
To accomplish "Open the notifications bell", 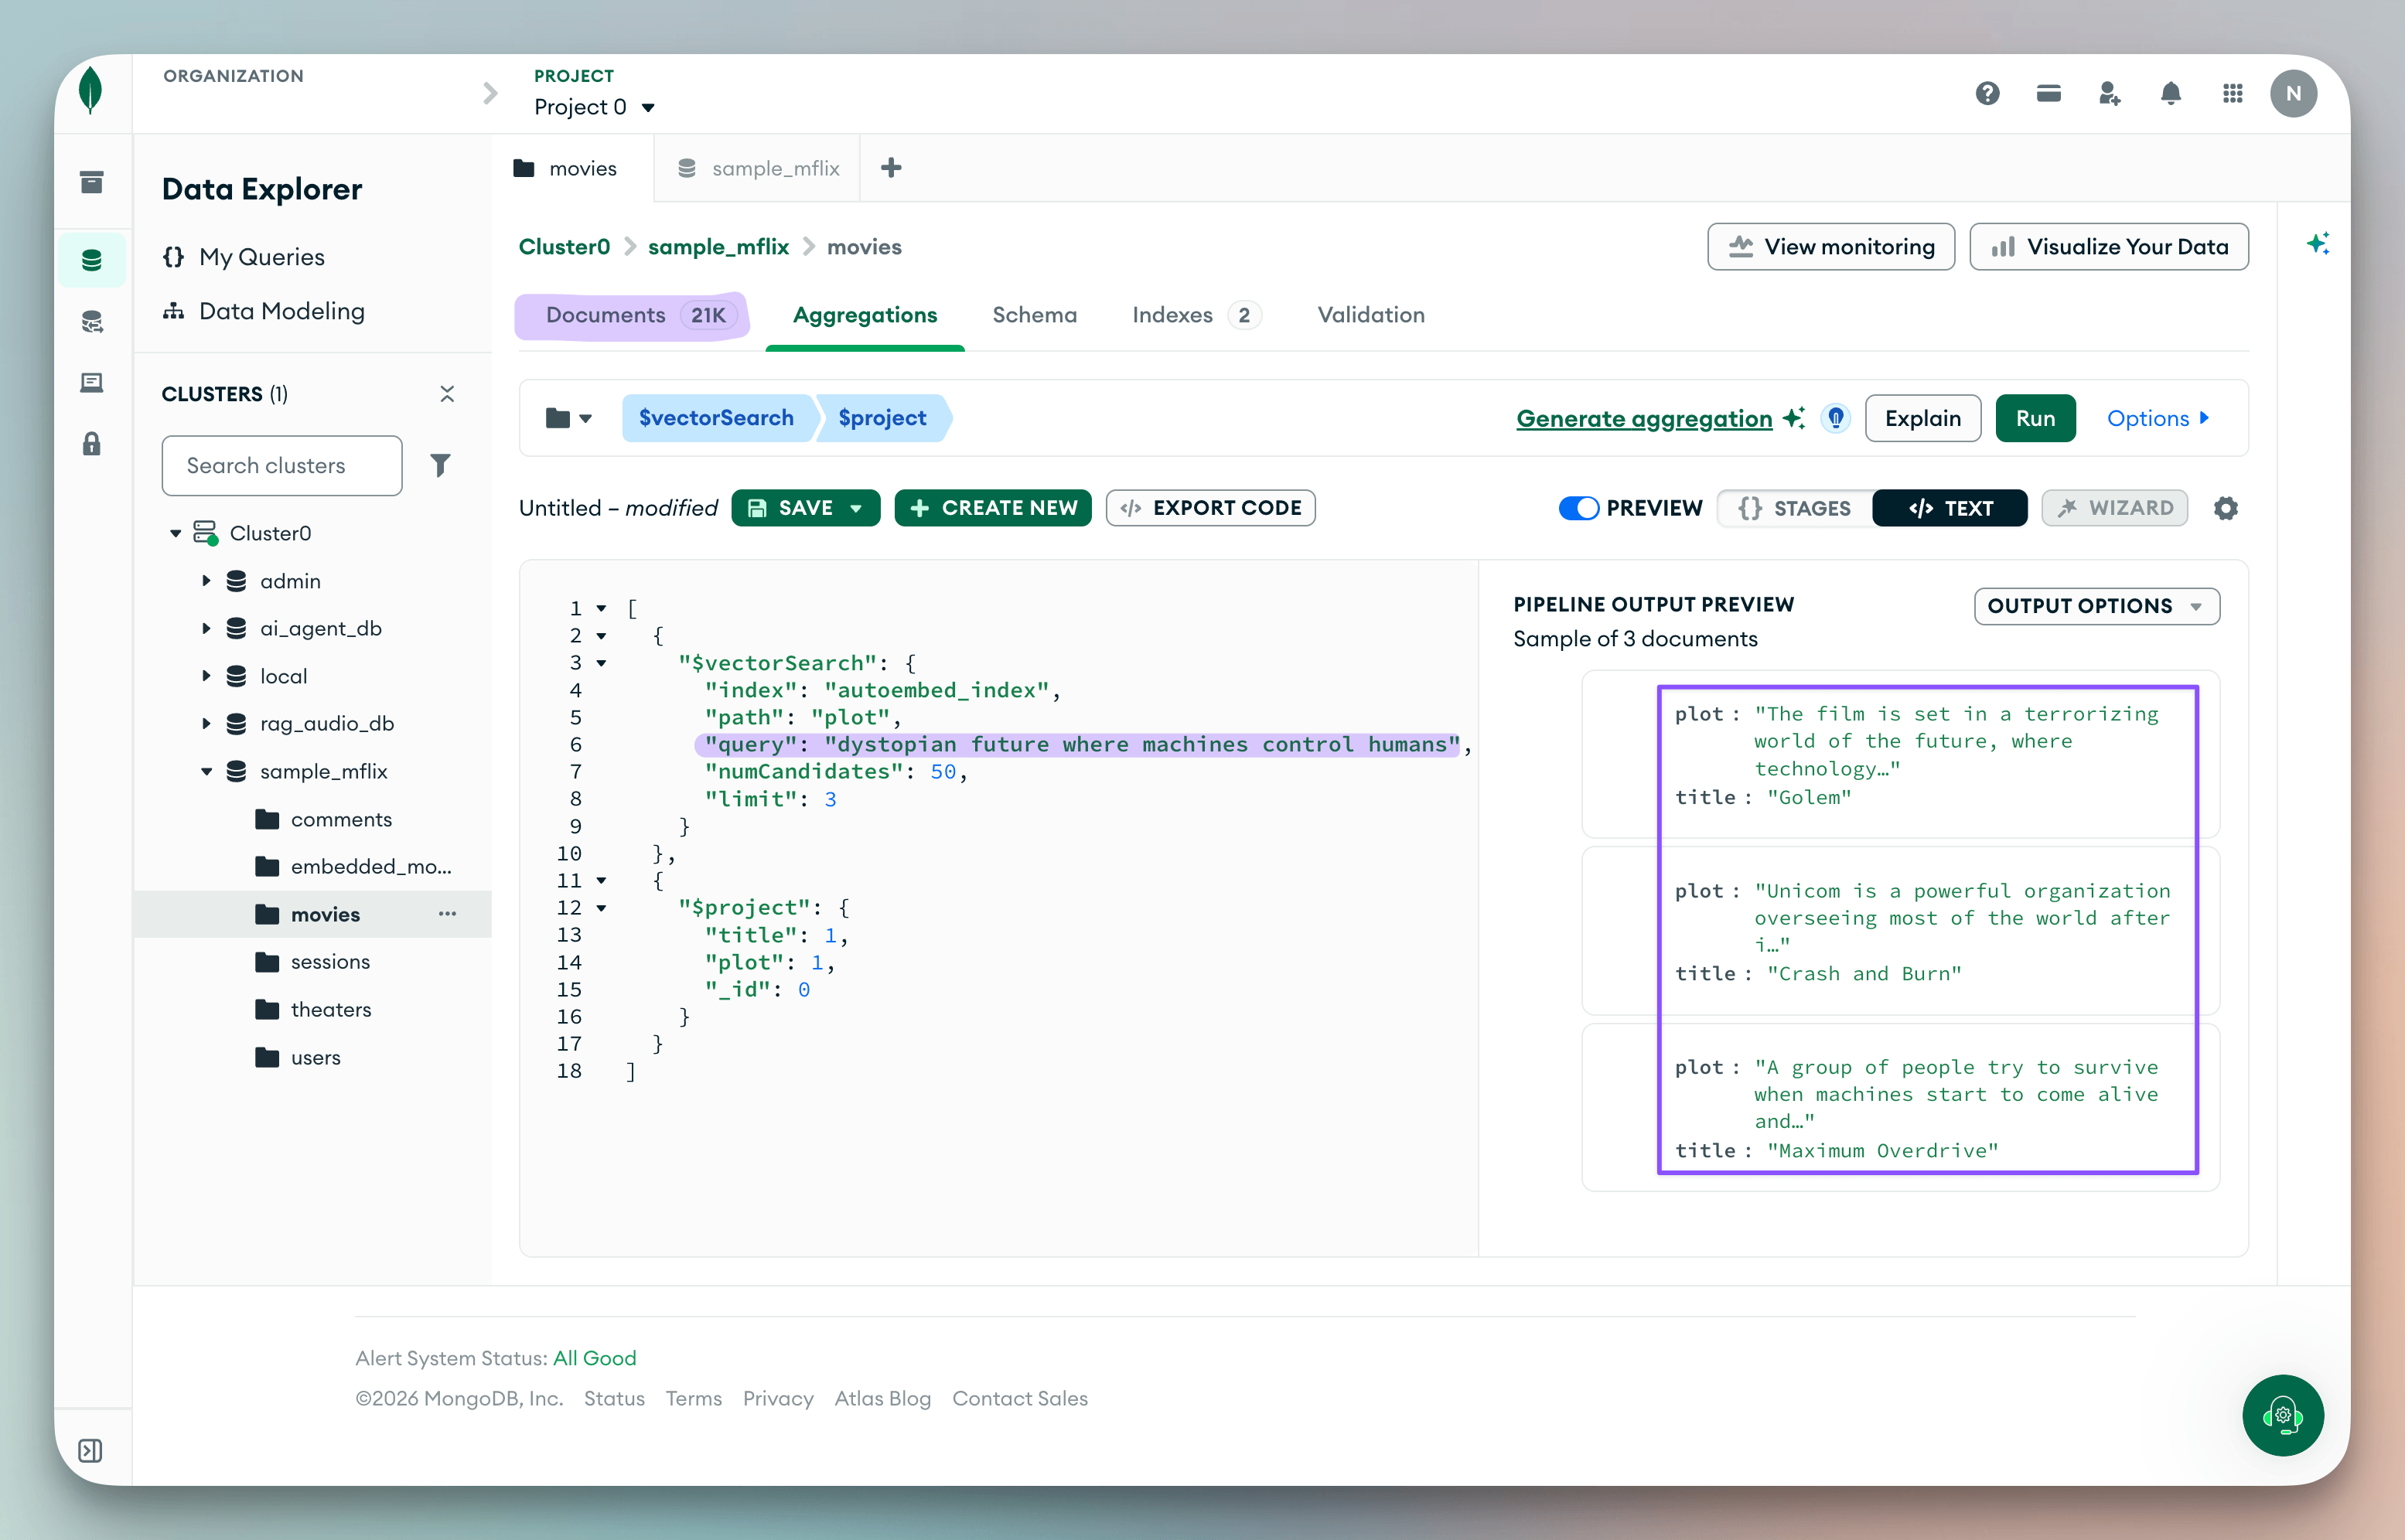I will pyautogui.click(x=2170, y=94).
